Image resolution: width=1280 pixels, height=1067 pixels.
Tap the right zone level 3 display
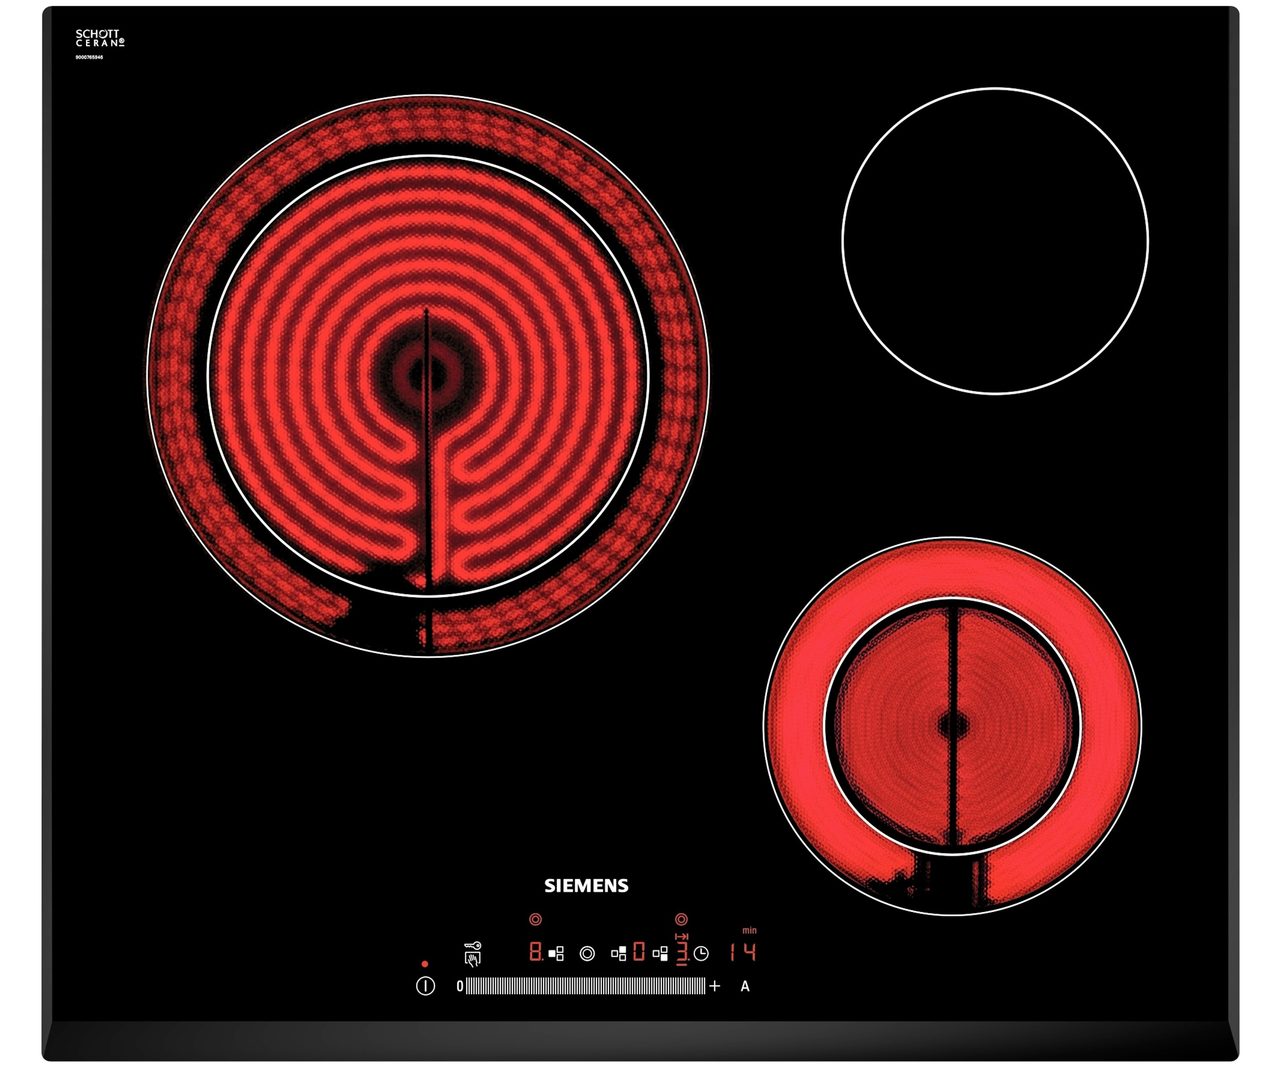pos(682,952)
